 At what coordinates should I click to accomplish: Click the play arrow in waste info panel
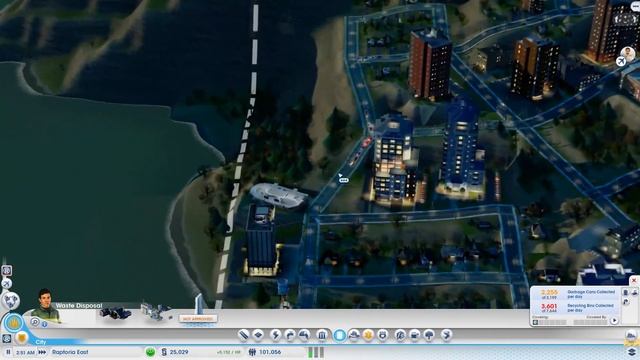pyautogui.click(x=614, y=321)
